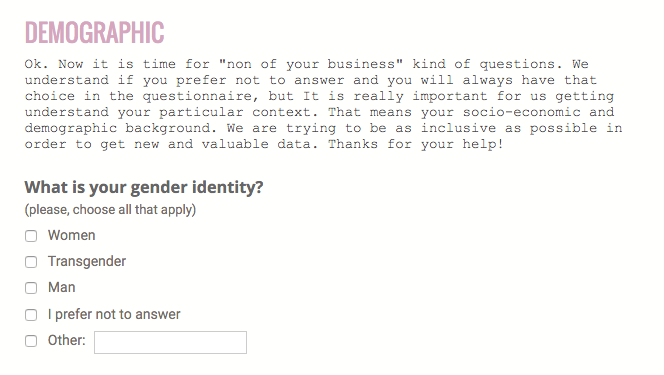Click the 'I prefer not to answer' label text

(114, 314)
